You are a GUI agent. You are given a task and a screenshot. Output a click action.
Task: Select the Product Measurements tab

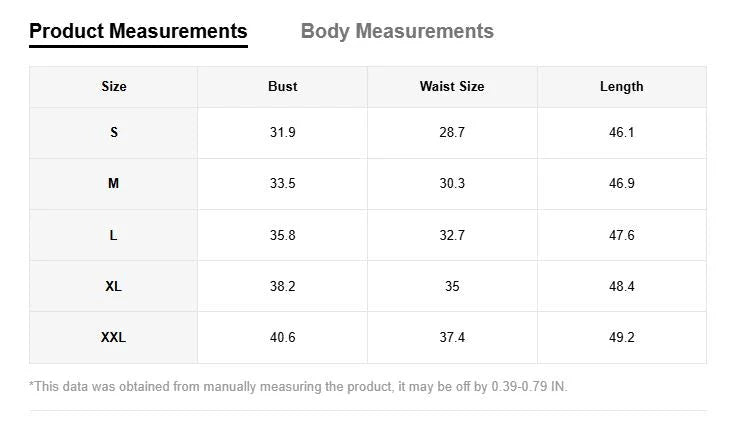(x=138, y=32)
